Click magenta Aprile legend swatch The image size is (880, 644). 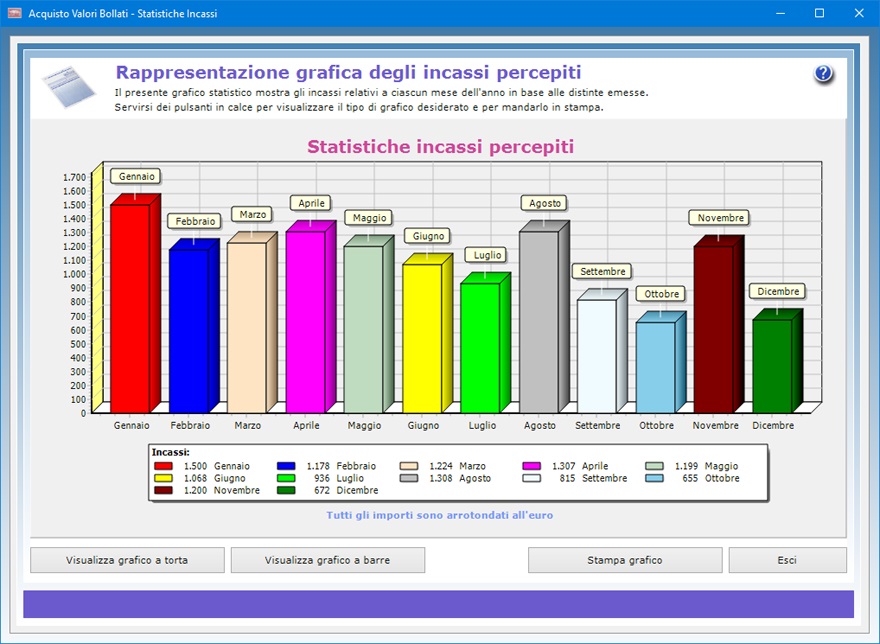tap(531, 466)
